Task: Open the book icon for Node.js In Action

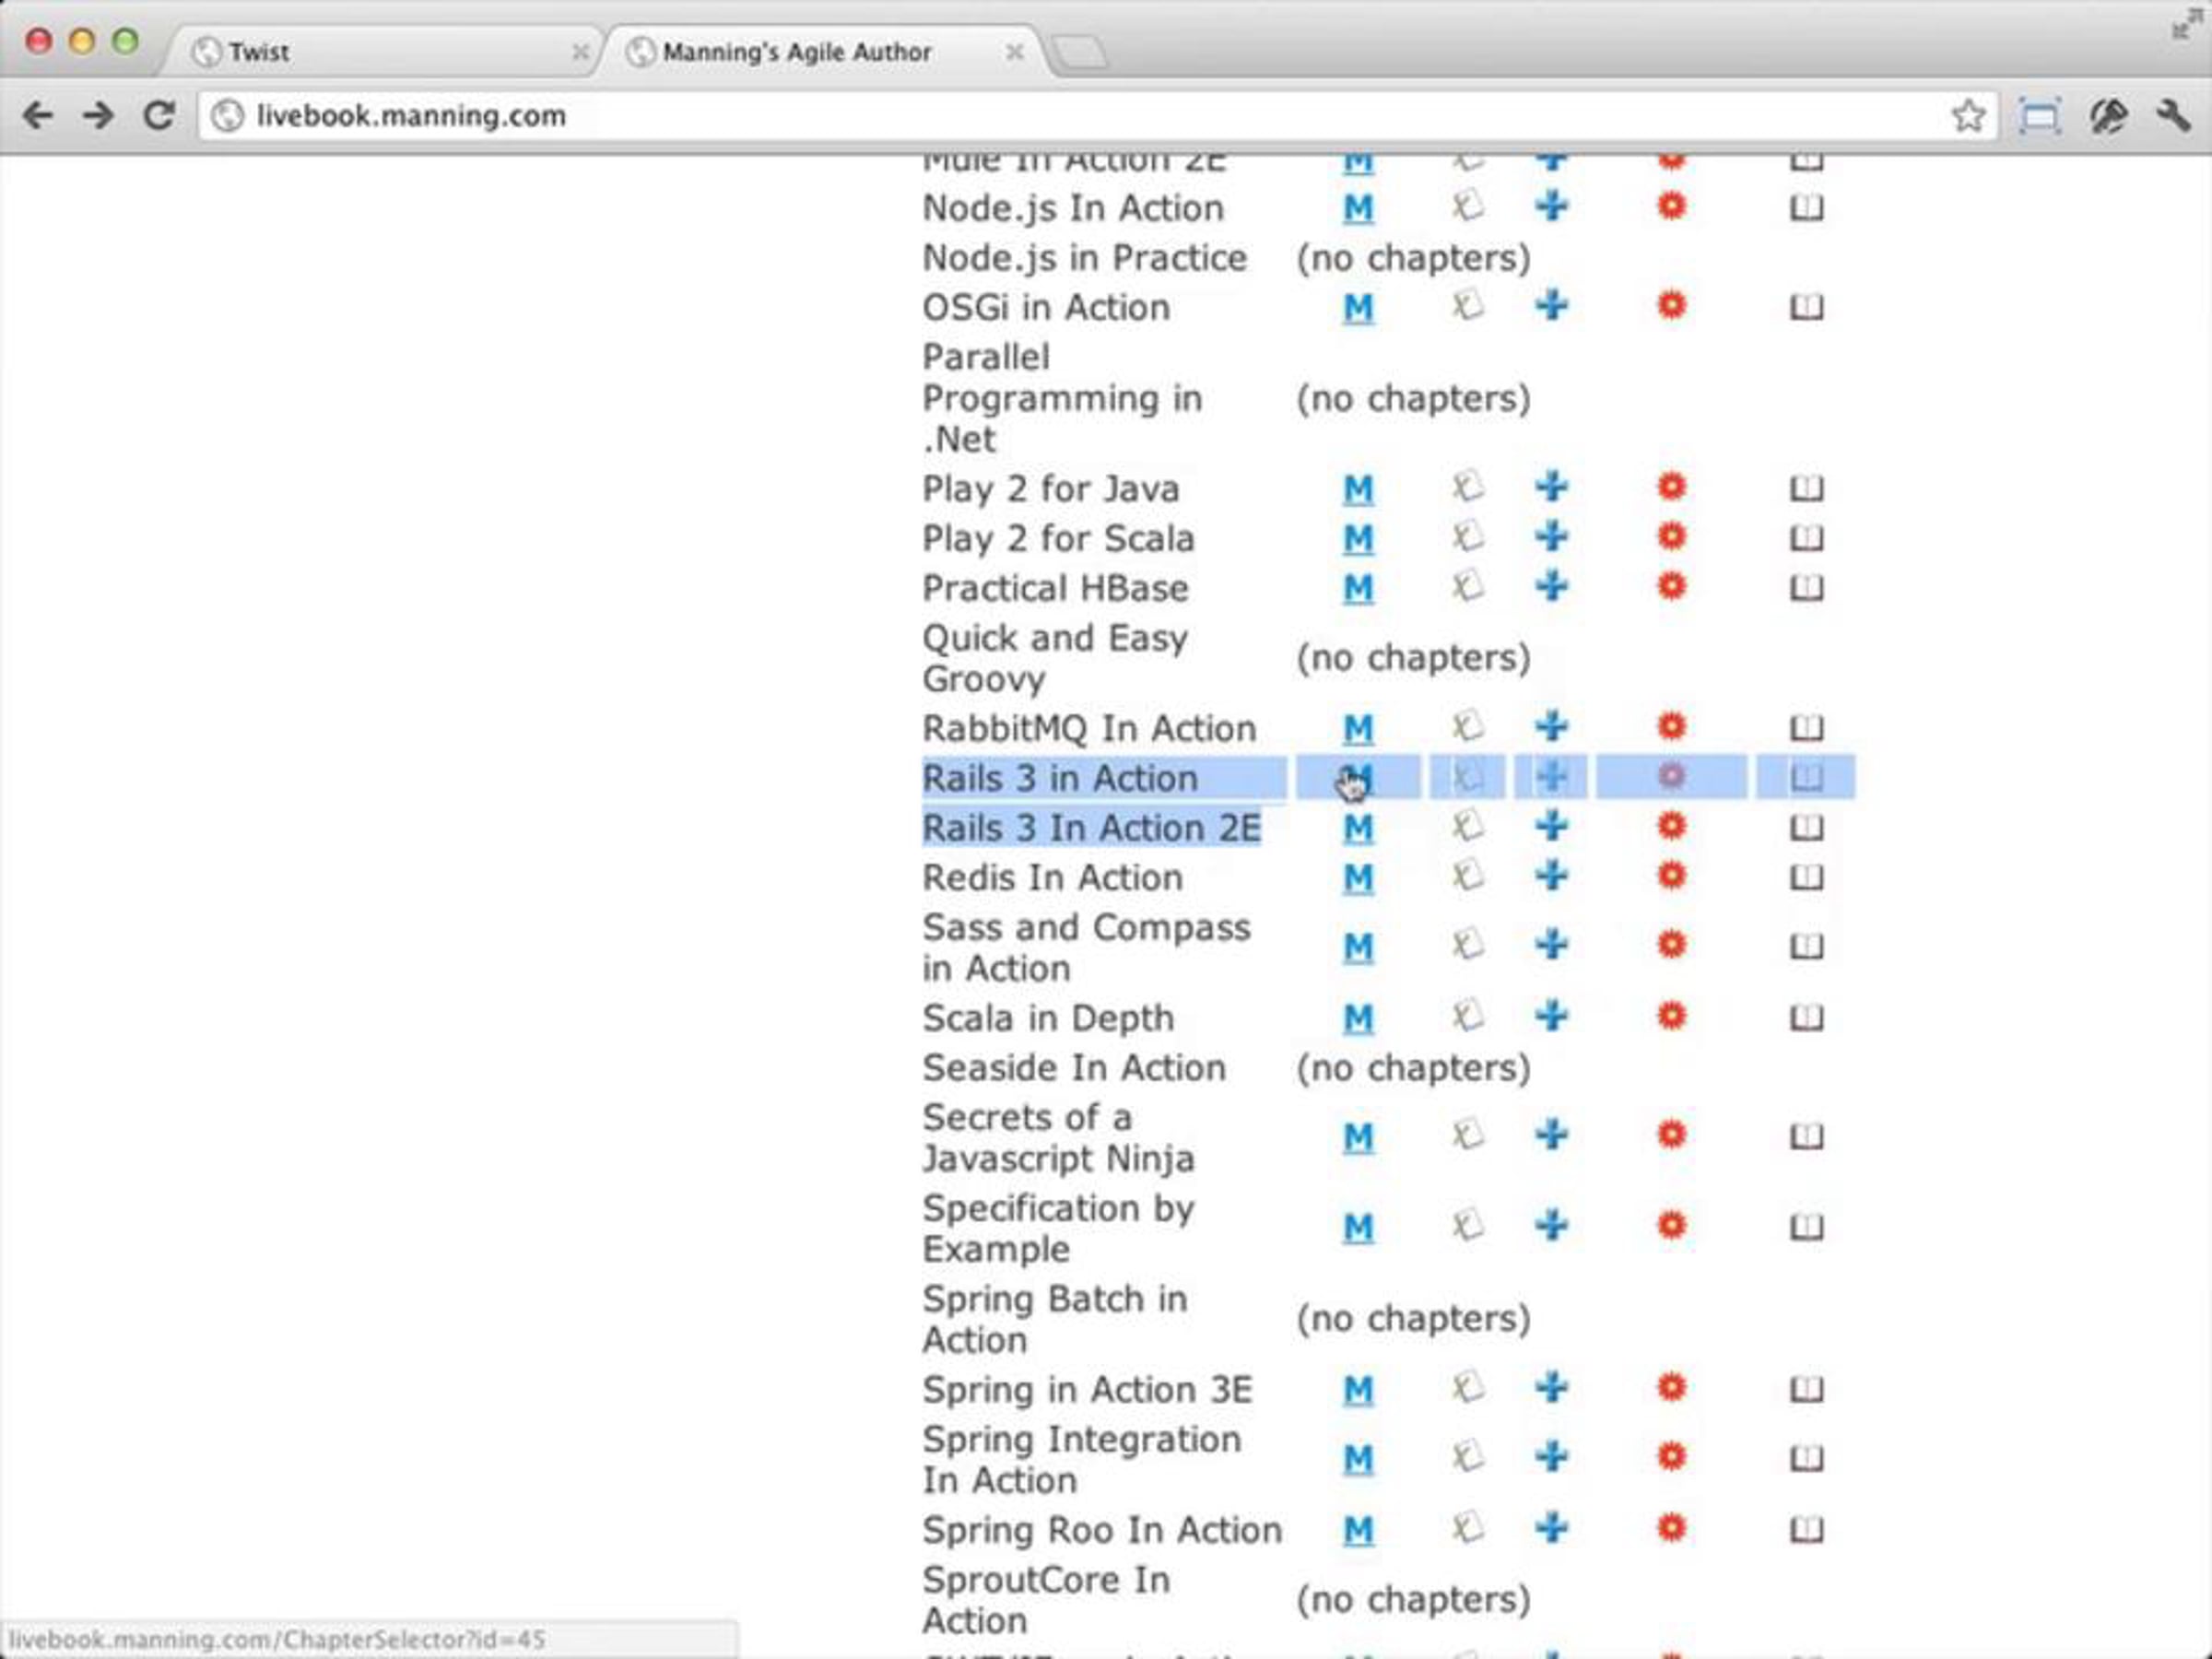Action: pos(1806,208)
